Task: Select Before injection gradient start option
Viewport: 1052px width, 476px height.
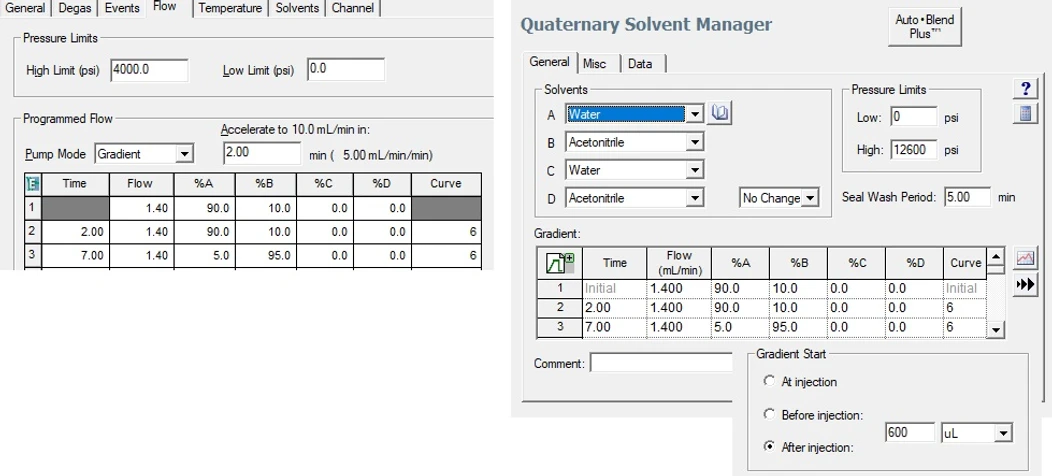Action: tap(770, 414)
